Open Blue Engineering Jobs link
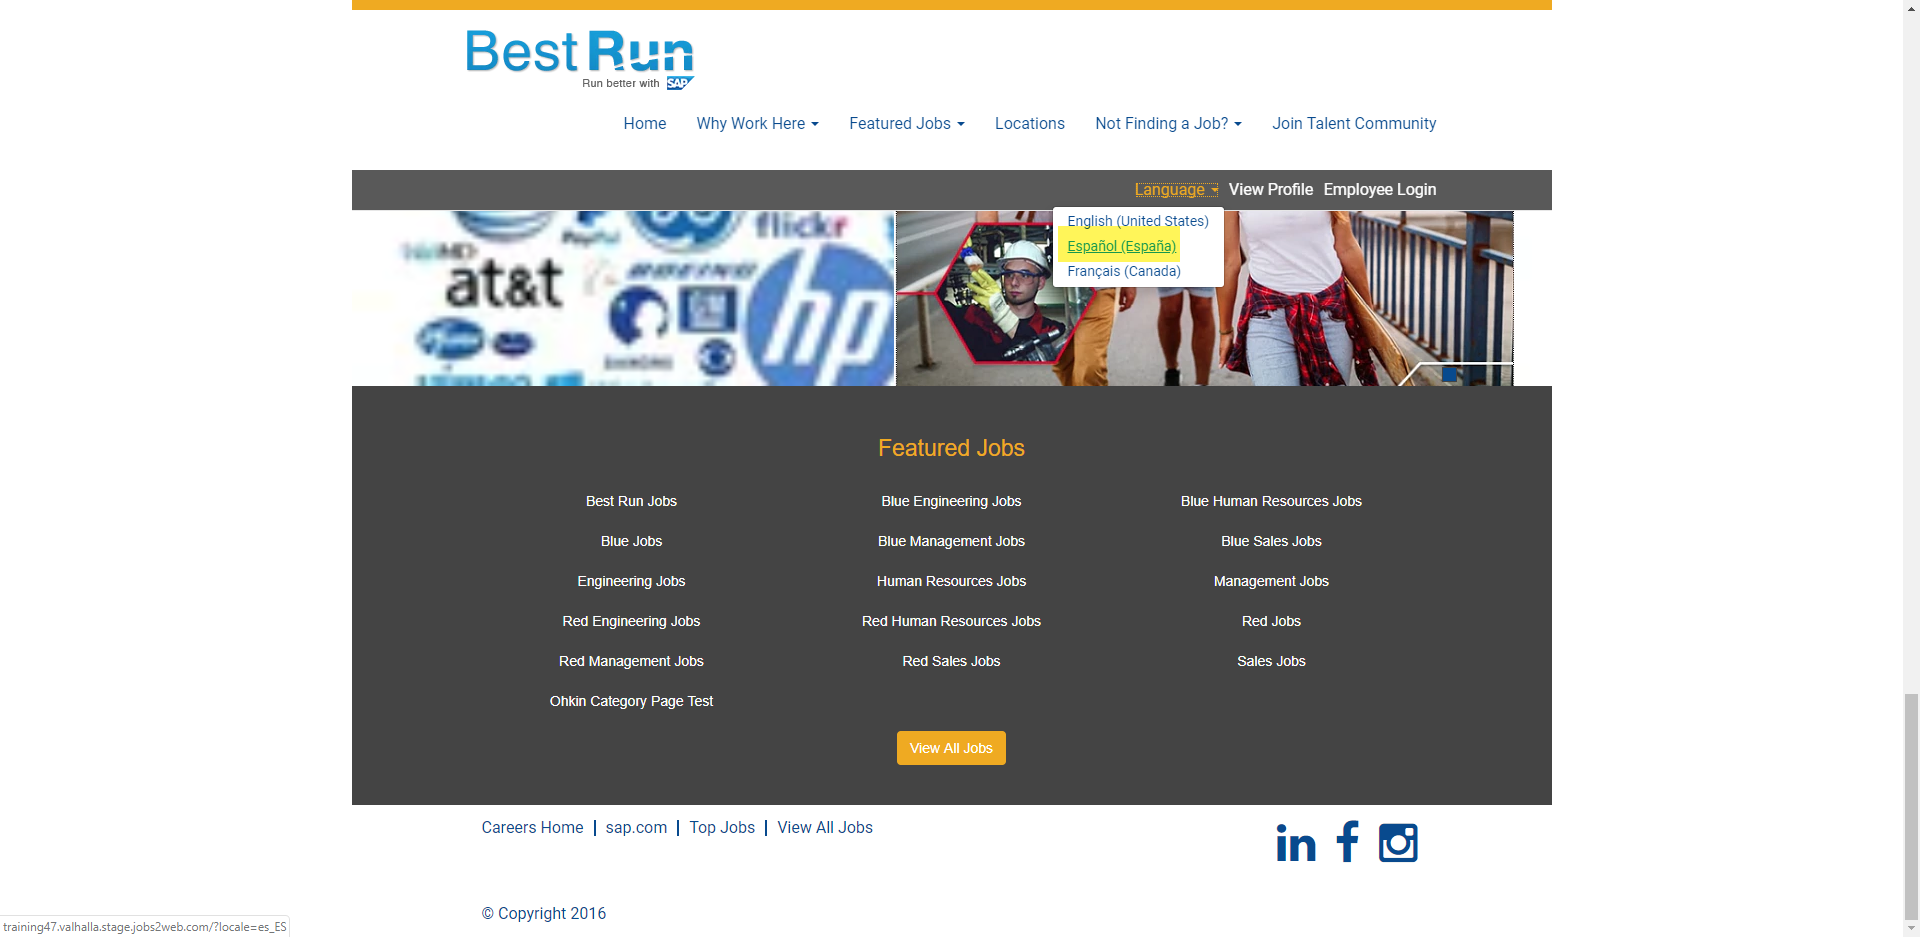1920x937 pixels. 951,501
